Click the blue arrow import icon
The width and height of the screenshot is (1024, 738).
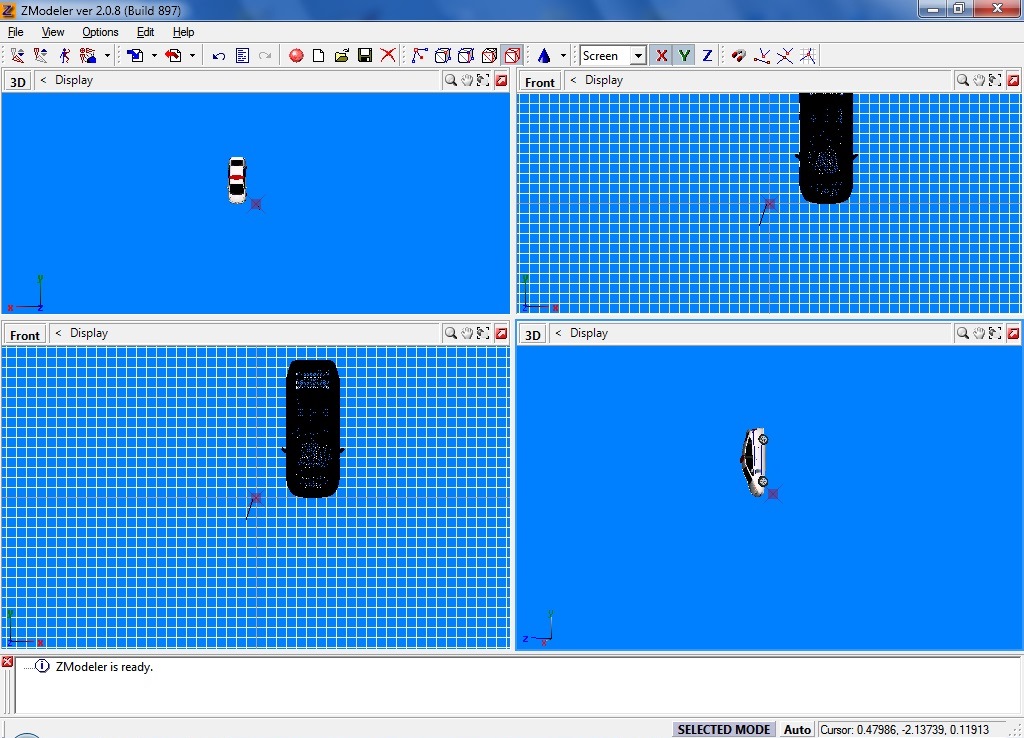click(135, 56)
